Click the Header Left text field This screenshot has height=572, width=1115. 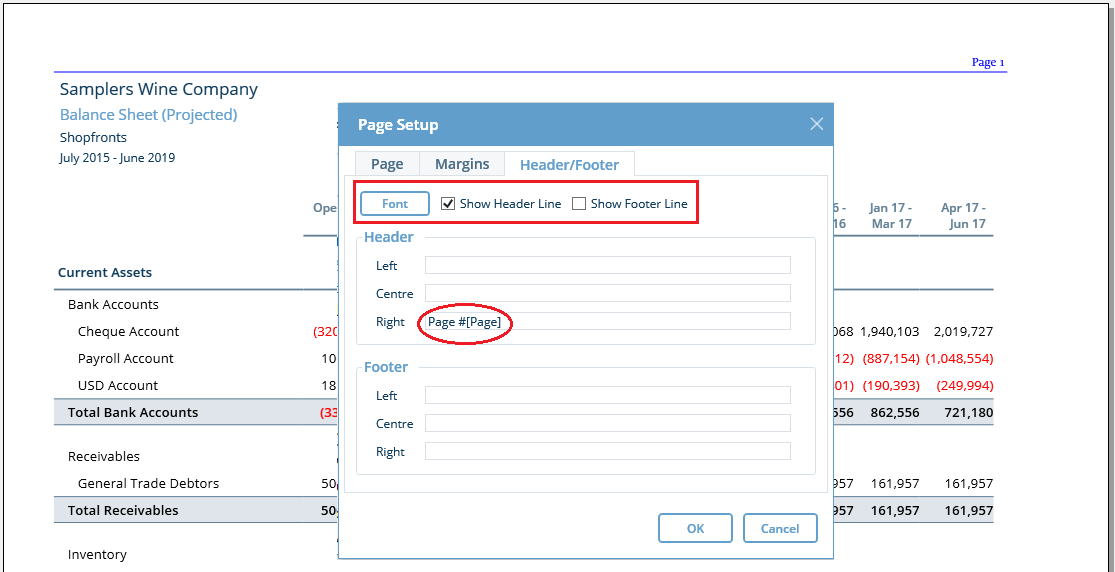coord(607,265)
